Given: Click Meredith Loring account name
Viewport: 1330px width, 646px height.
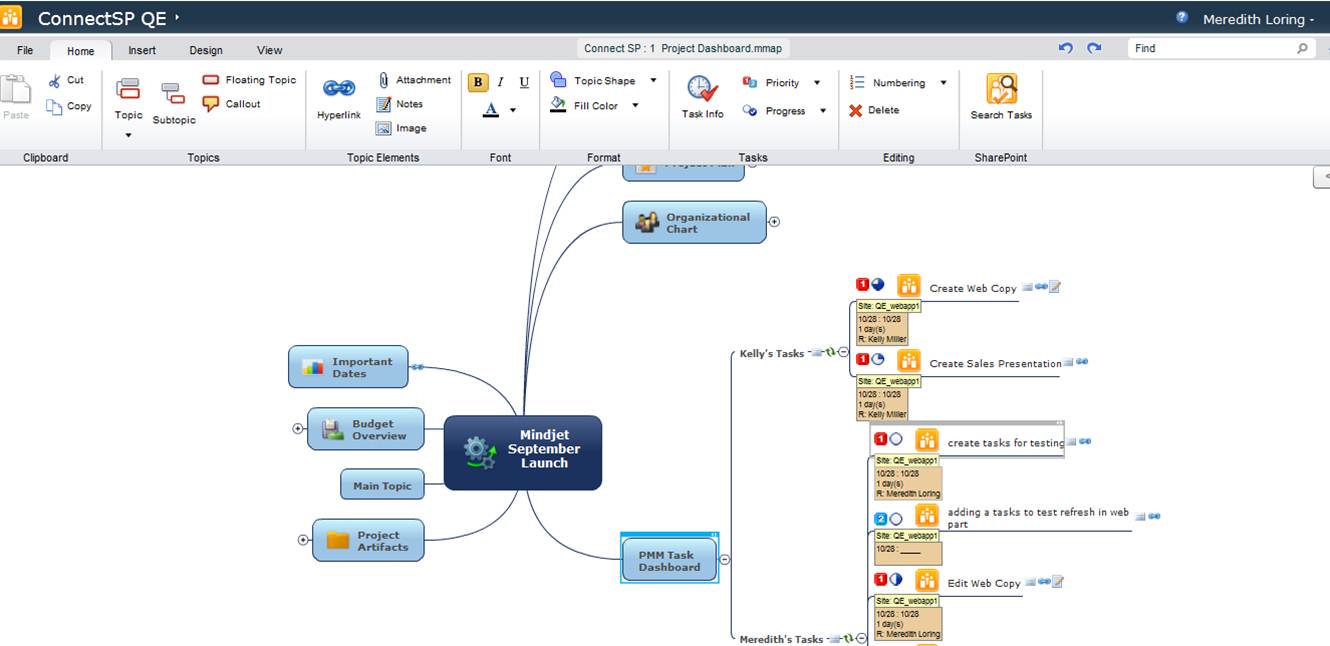Looking at the screenshot, I should (x=1256, y=17).
